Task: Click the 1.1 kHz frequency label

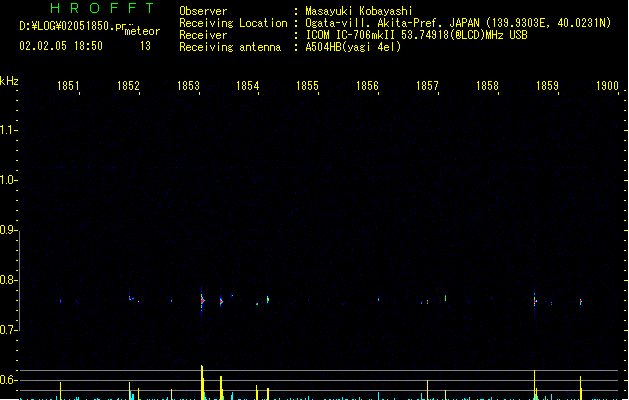Action: [x=7, y=130]
